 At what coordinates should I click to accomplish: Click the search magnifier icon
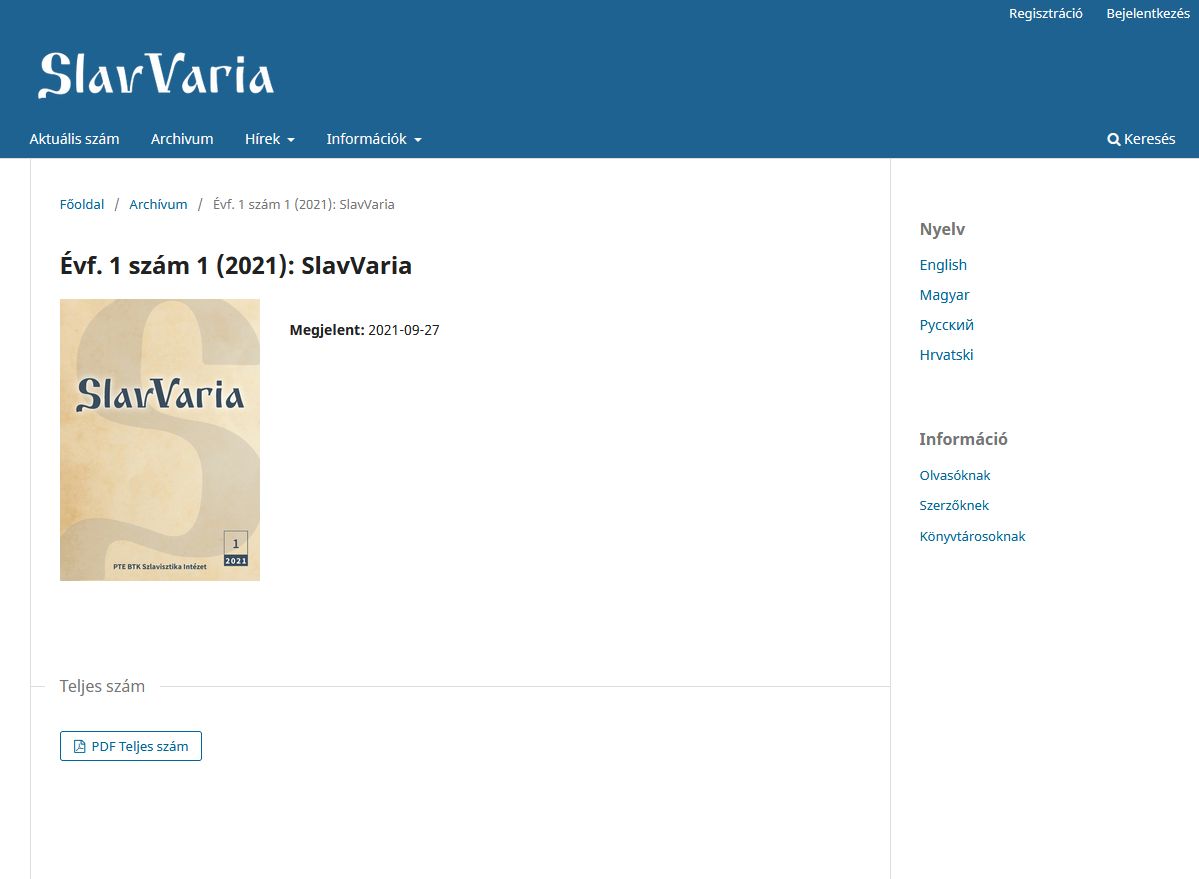click(1113, 139)
